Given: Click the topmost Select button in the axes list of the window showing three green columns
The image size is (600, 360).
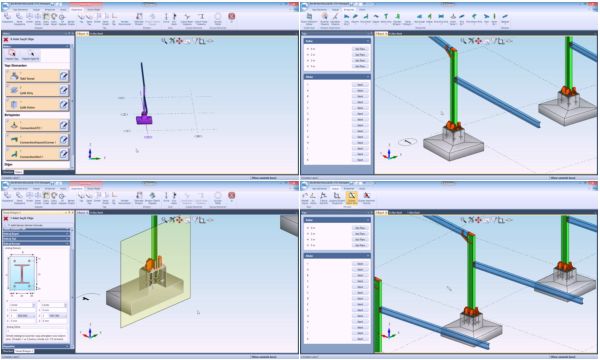Looking at the screenshot, I should (x=360, y=264).
